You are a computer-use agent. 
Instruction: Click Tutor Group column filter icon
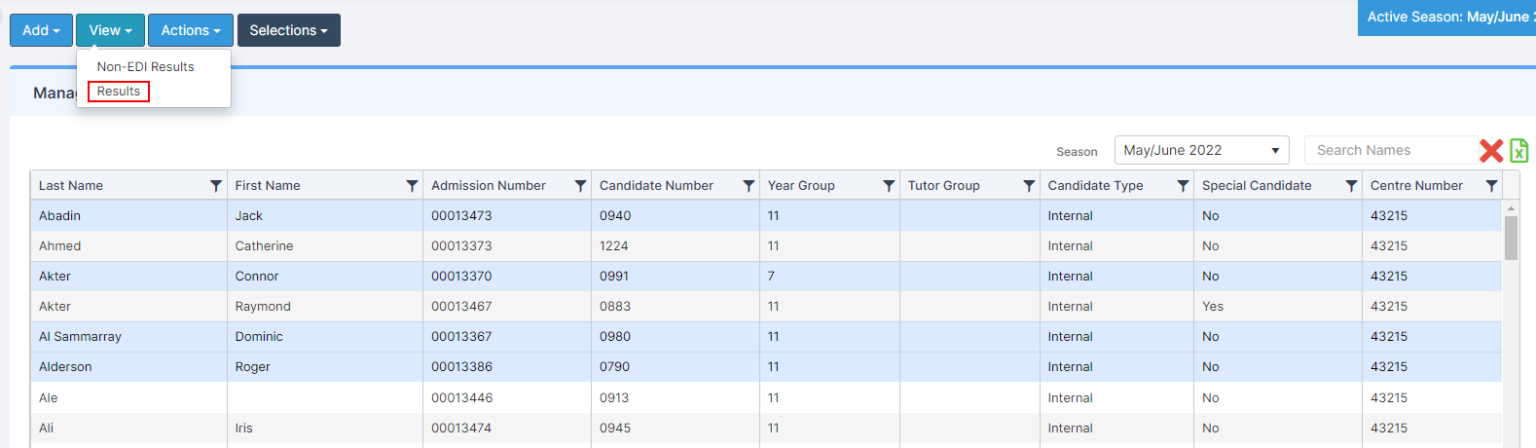(x=1028, y=186)
